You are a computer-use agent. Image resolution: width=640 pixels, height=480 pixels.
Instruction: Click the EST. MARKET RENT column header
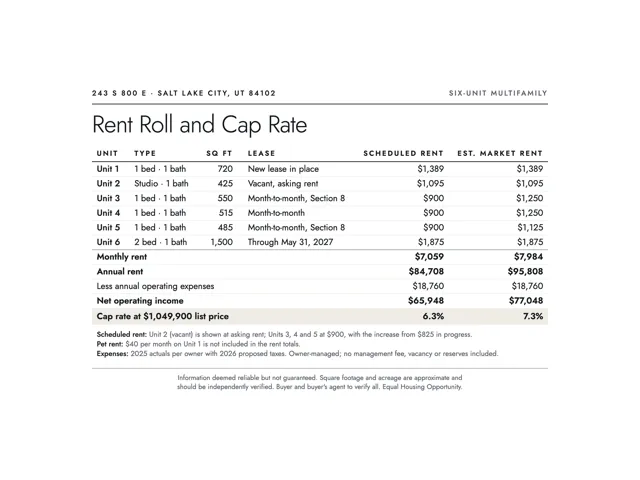coord(500,153)
